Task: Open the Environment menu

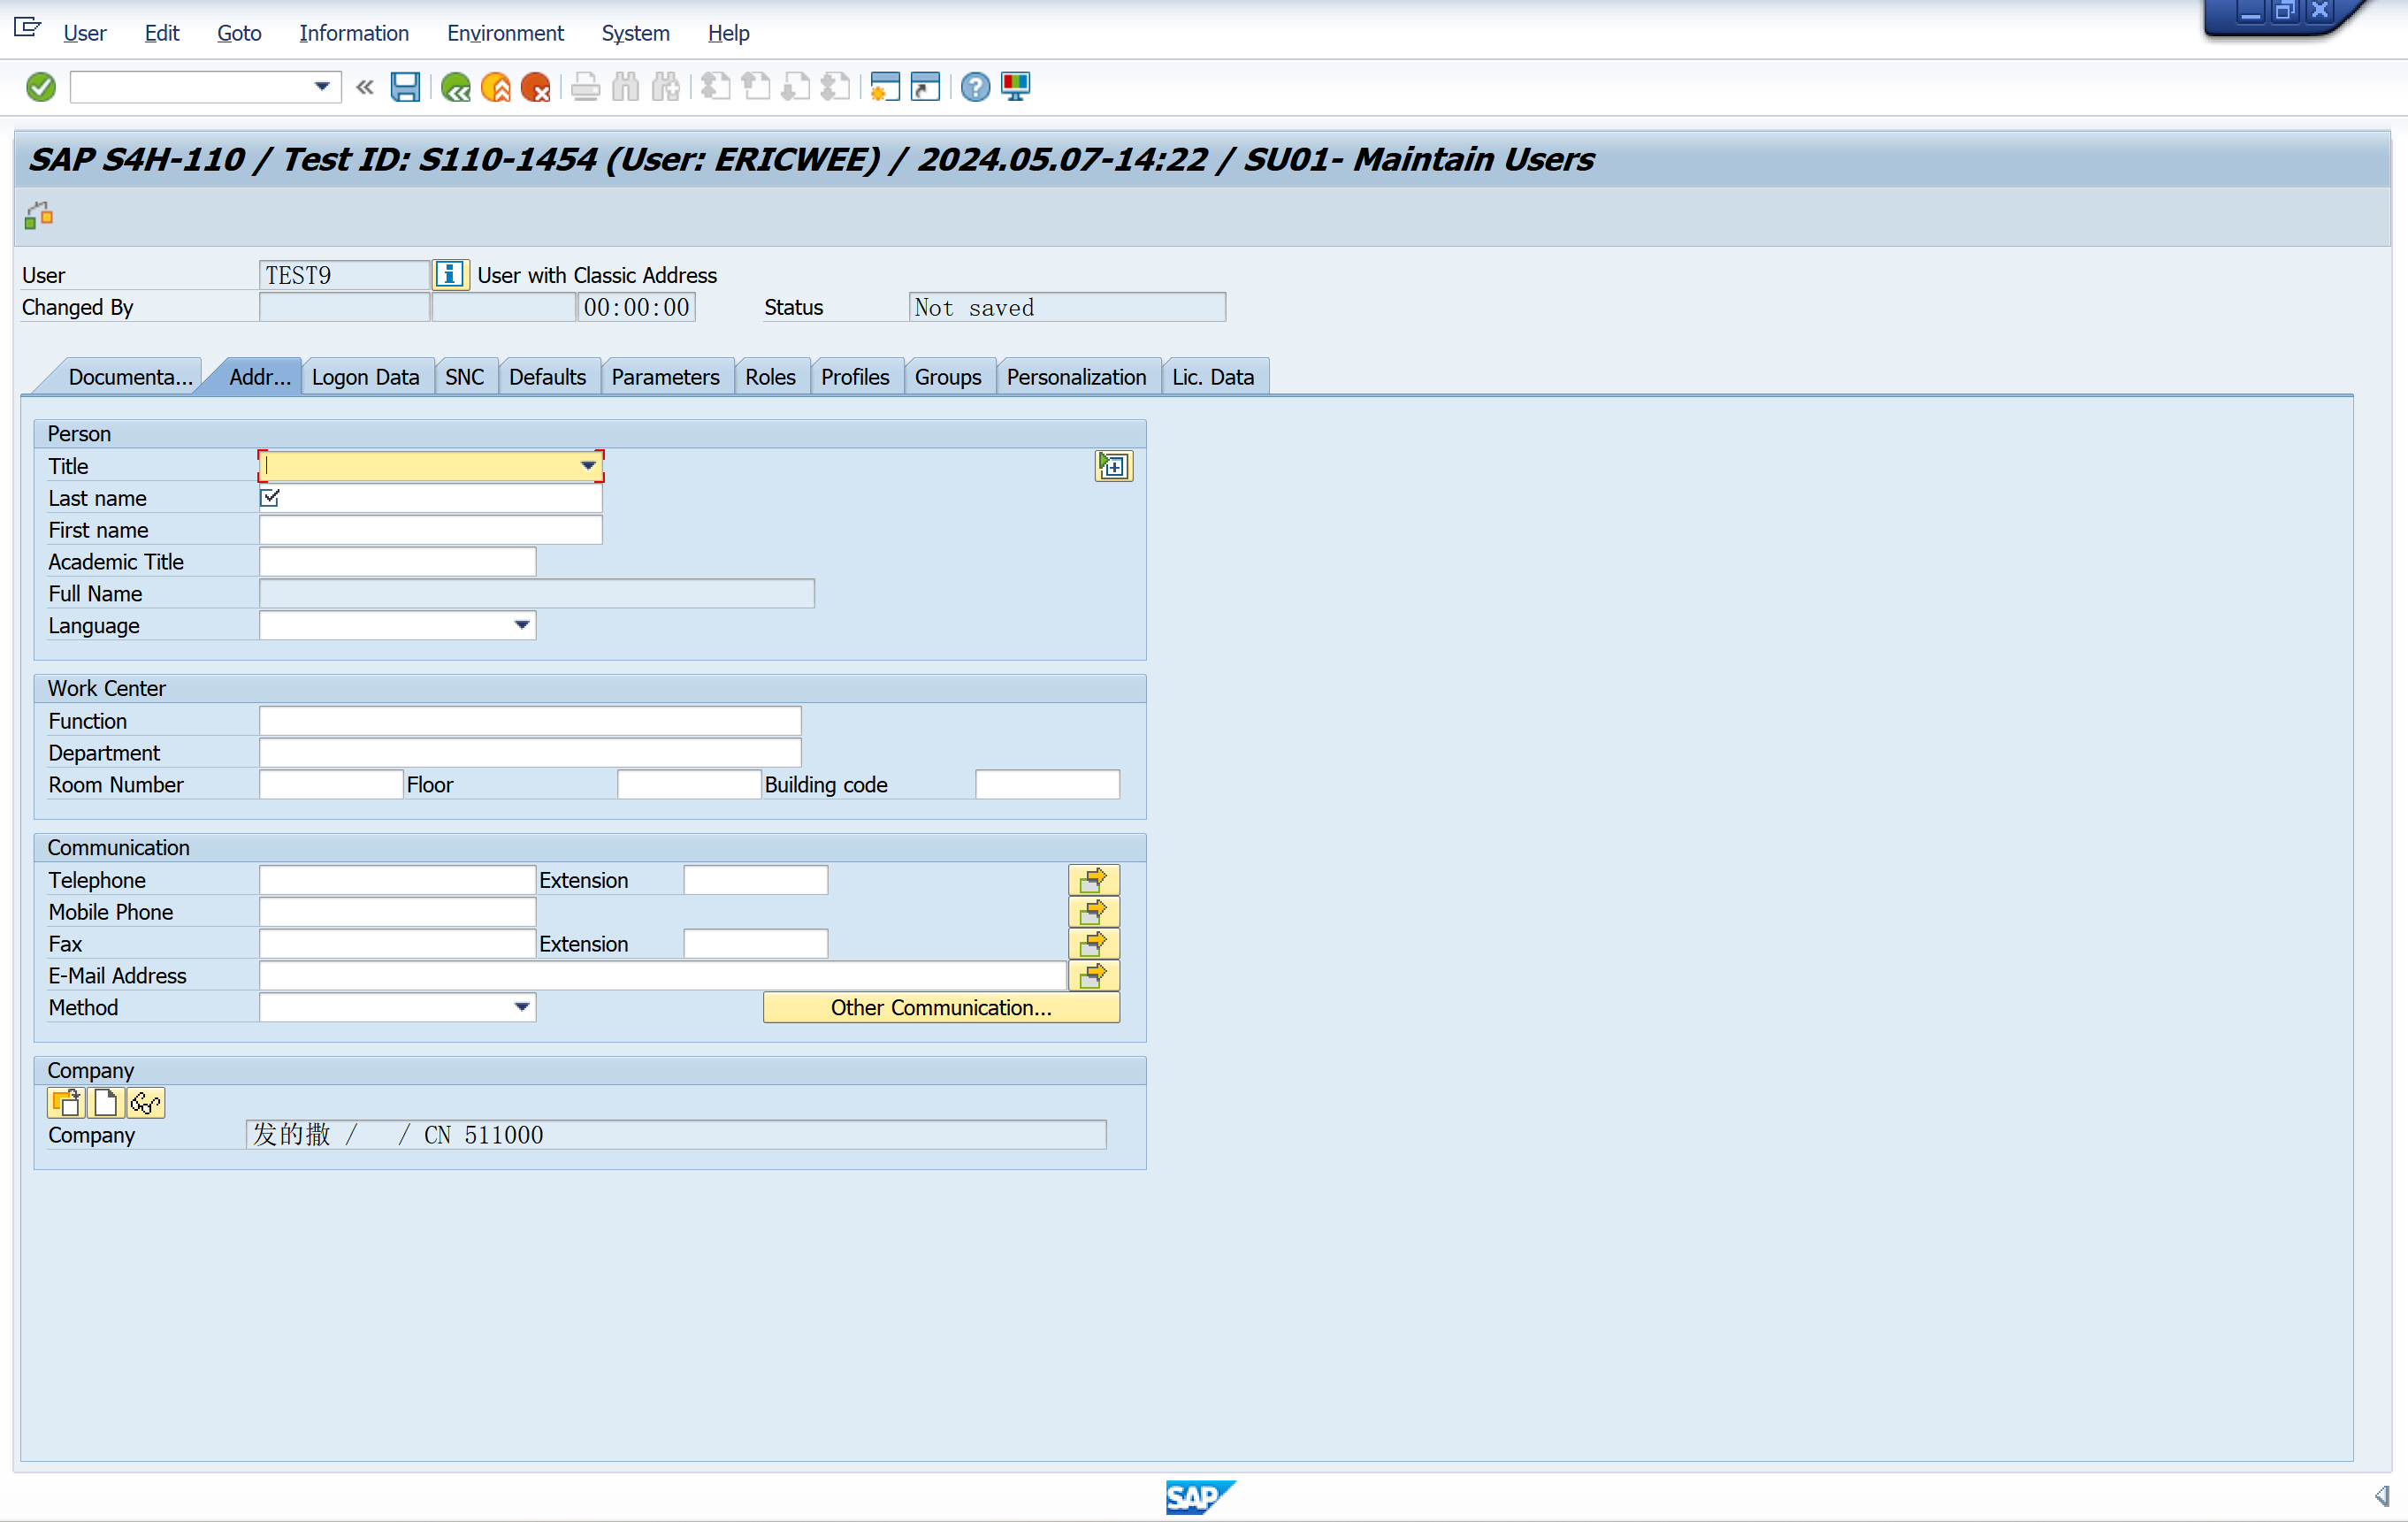Action: [x=505, y=33]
